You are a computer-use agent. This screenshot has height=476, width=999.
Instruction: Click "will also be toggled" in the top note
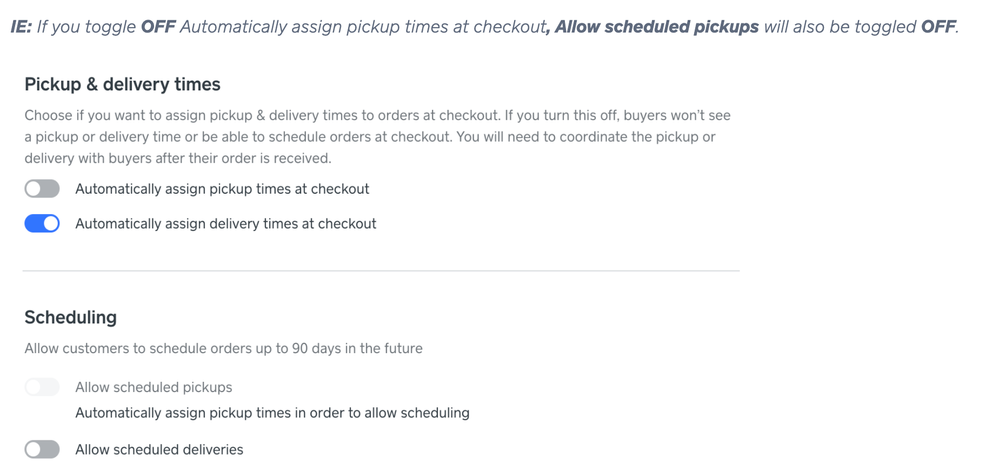click(x=839, y=27)
